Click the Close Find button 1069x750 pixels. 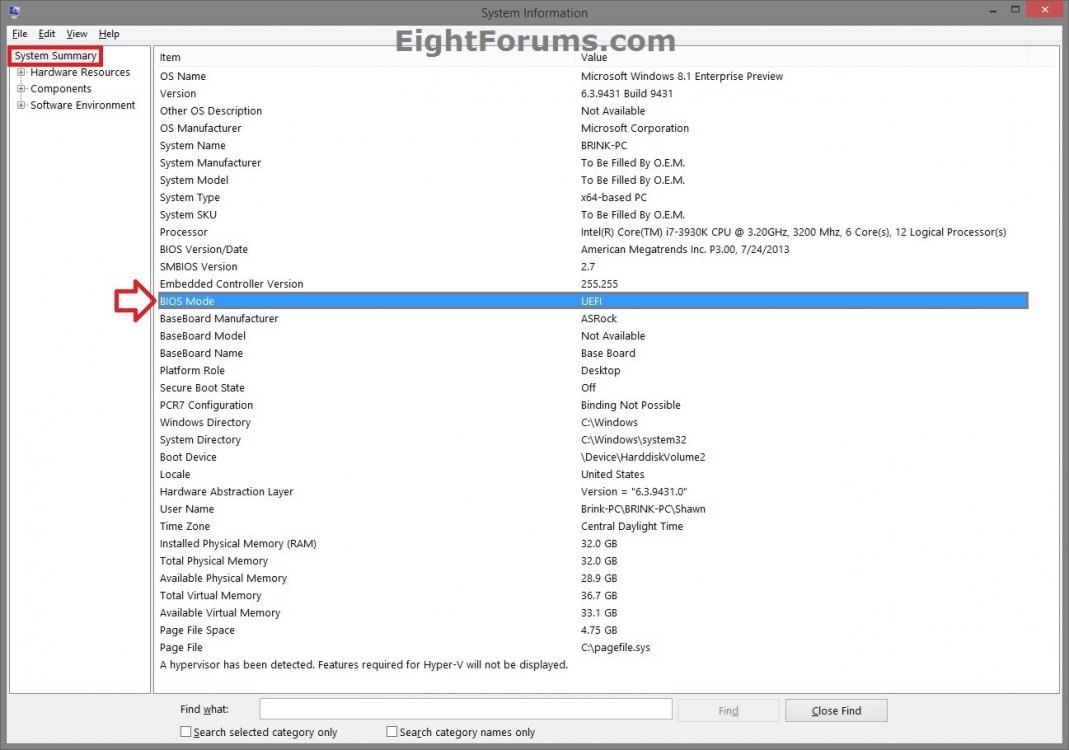pos(835,710)
